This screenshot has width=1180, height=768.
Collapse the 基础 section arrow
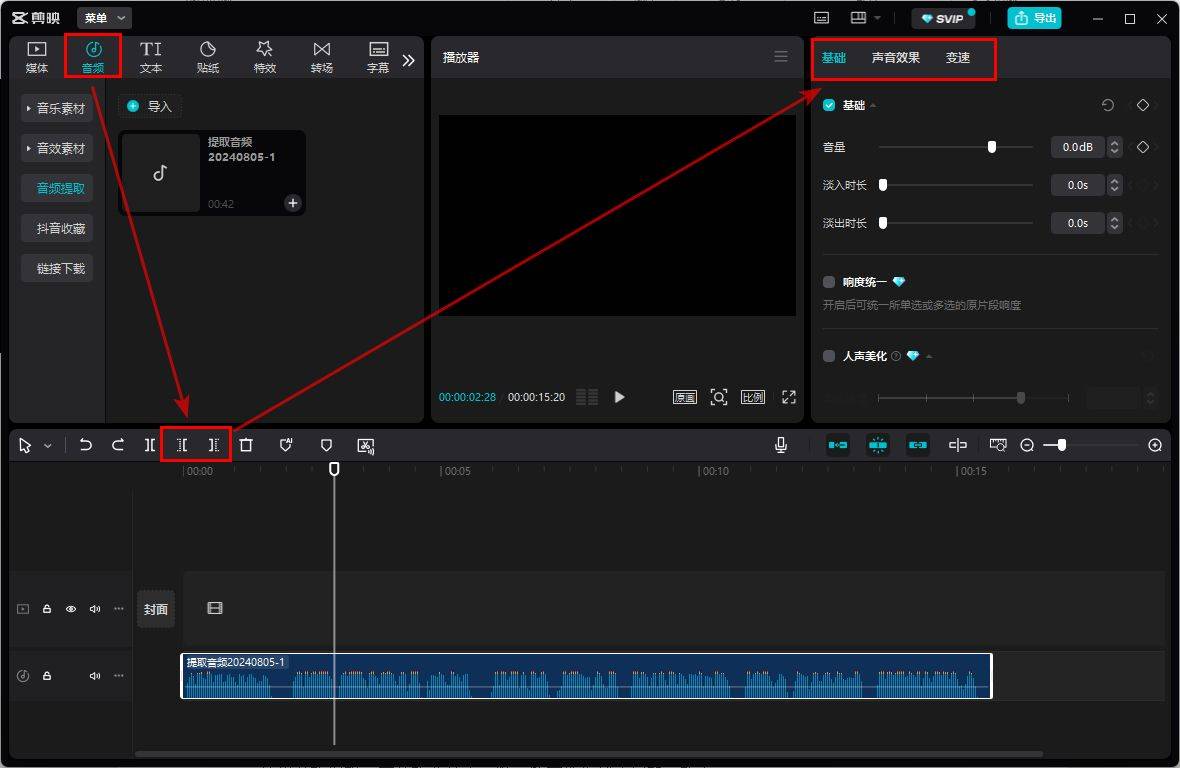(873, 105)
